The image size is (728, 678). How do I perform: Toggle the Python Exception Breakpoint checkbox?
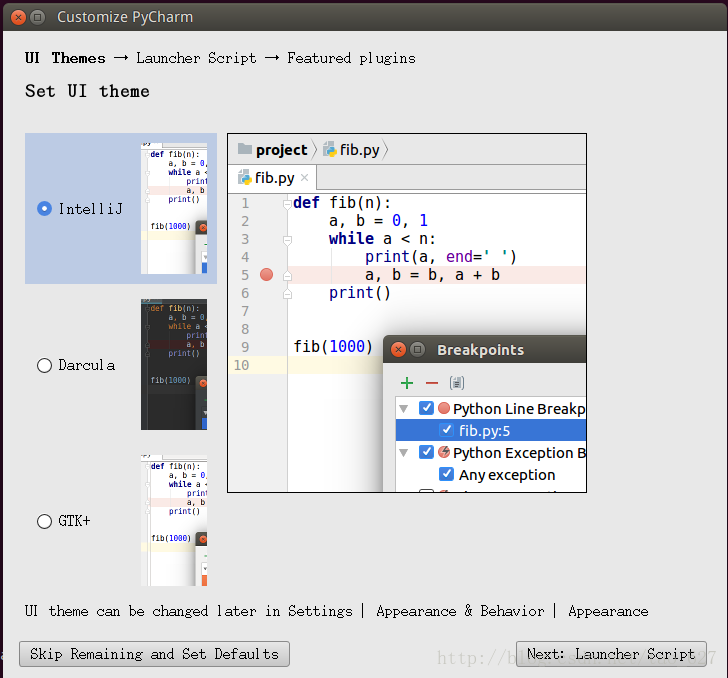point(426,452)
